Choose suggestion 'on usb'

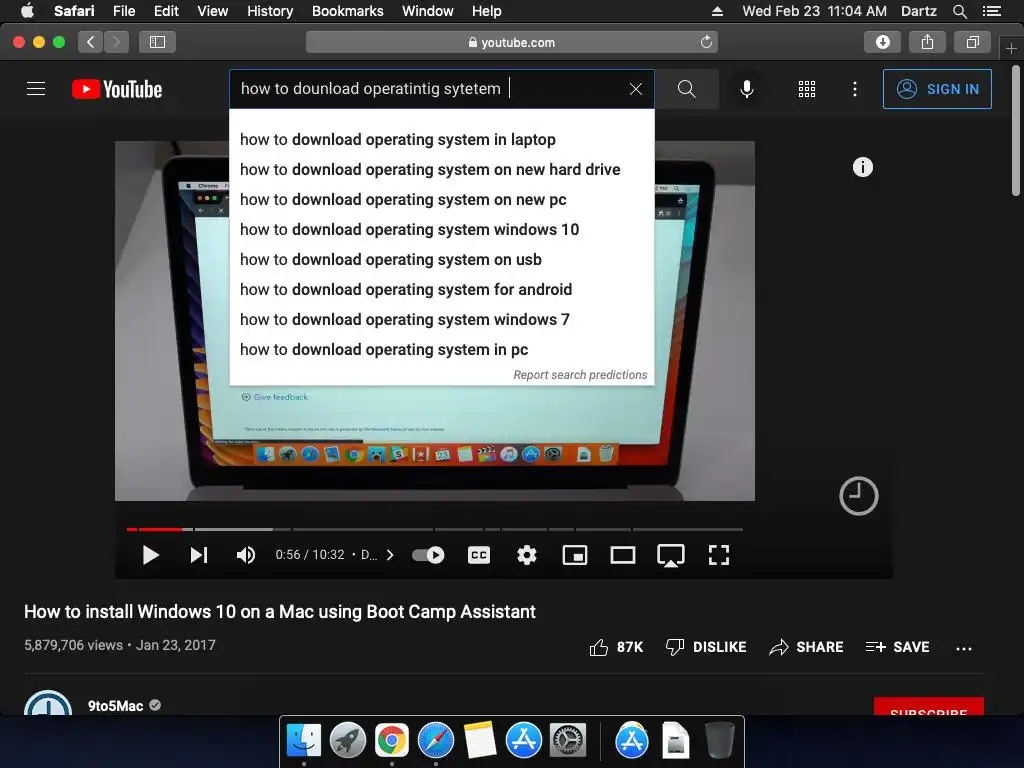pyautogui.click(x=441, y=260)
